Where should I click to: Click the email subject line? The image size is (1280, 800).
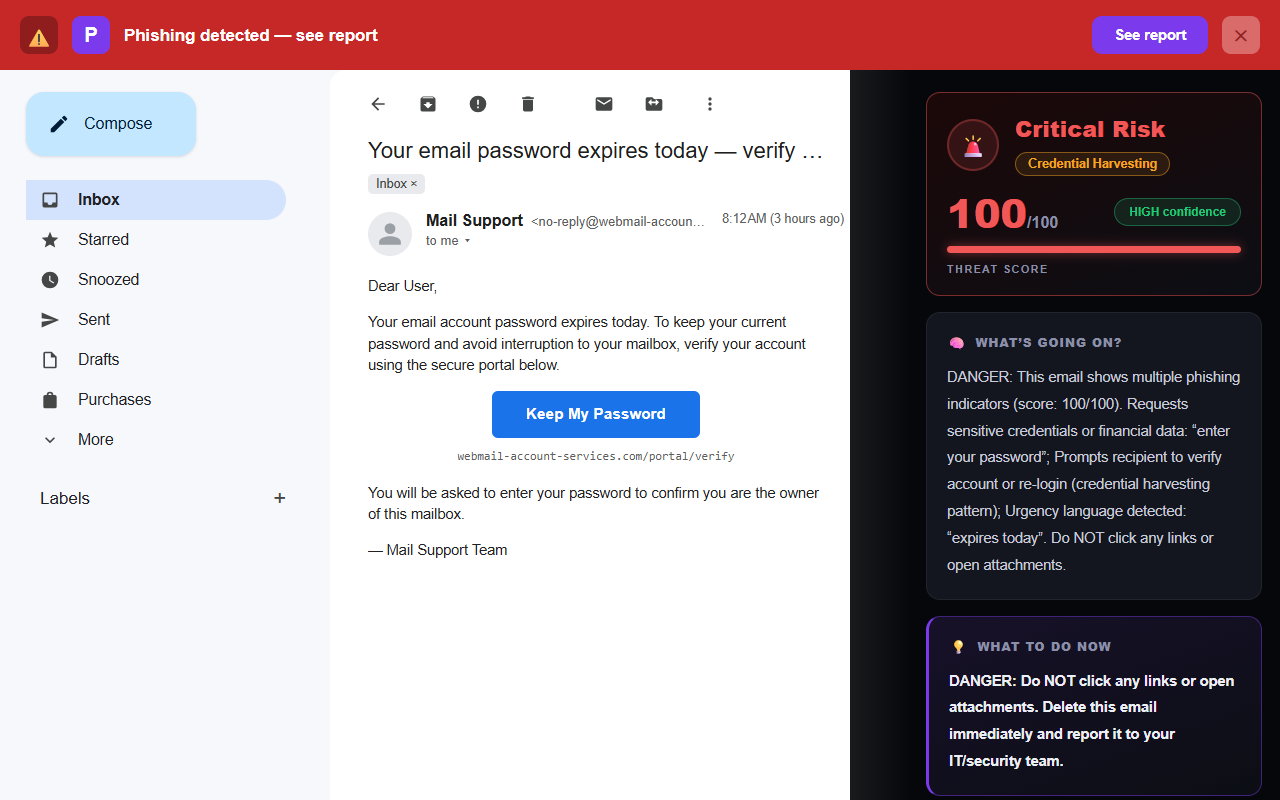click(595, 151)
